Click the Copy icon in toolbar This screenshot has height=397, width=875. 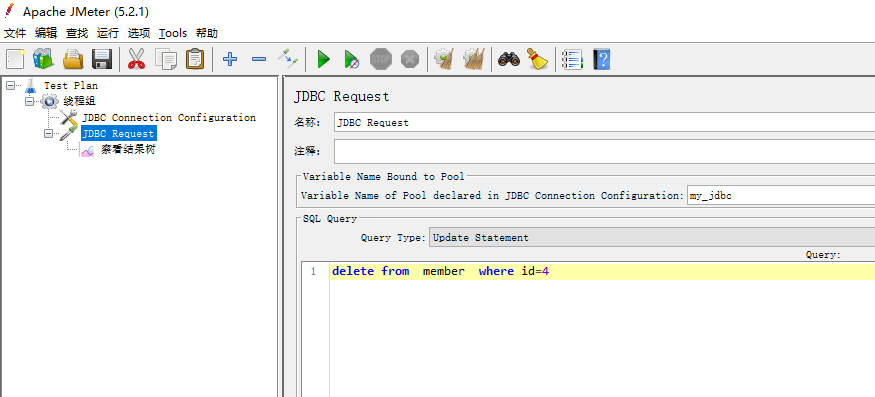tap(166, 59)
